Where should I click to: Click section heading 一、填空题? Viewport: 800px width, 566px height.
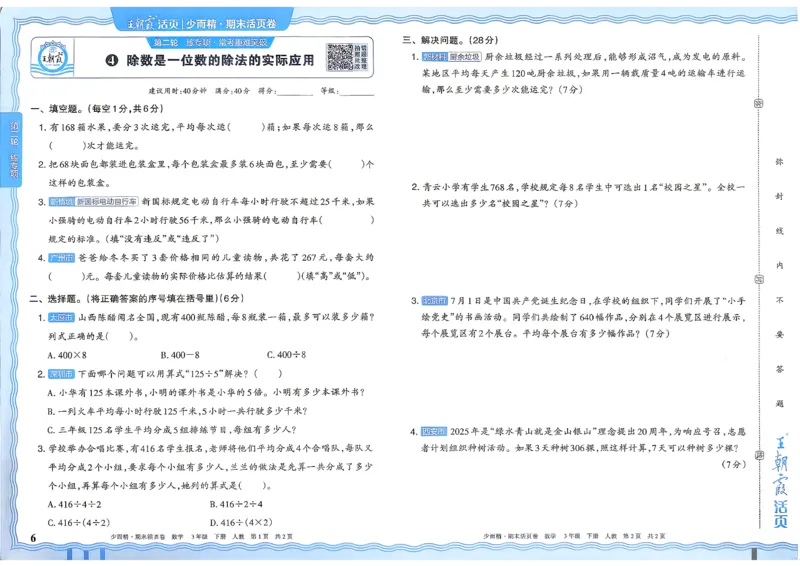97,109
